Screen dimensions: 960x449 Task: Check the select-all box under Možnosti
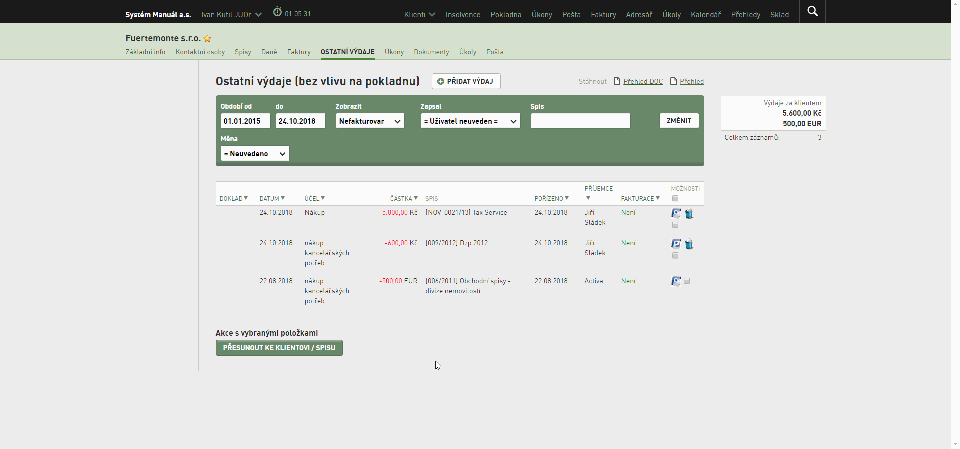point(675,198)
